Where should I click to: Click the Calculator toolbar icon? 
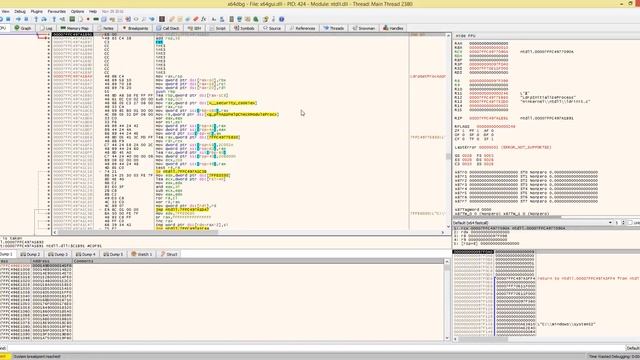tap(231, 19)
